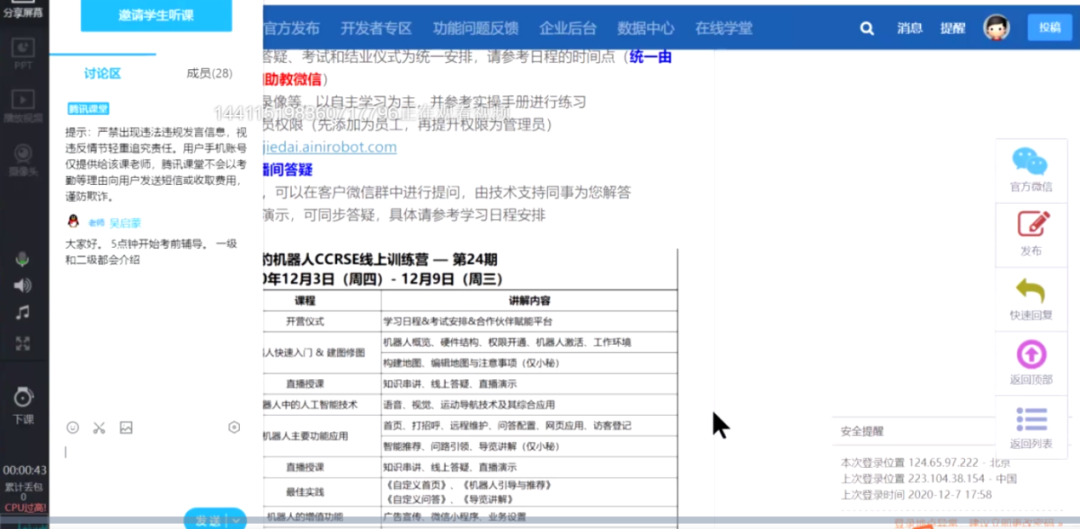Open the emoji smiley picker
This screenshot has width=1080, height=529.
pos(72,428)
